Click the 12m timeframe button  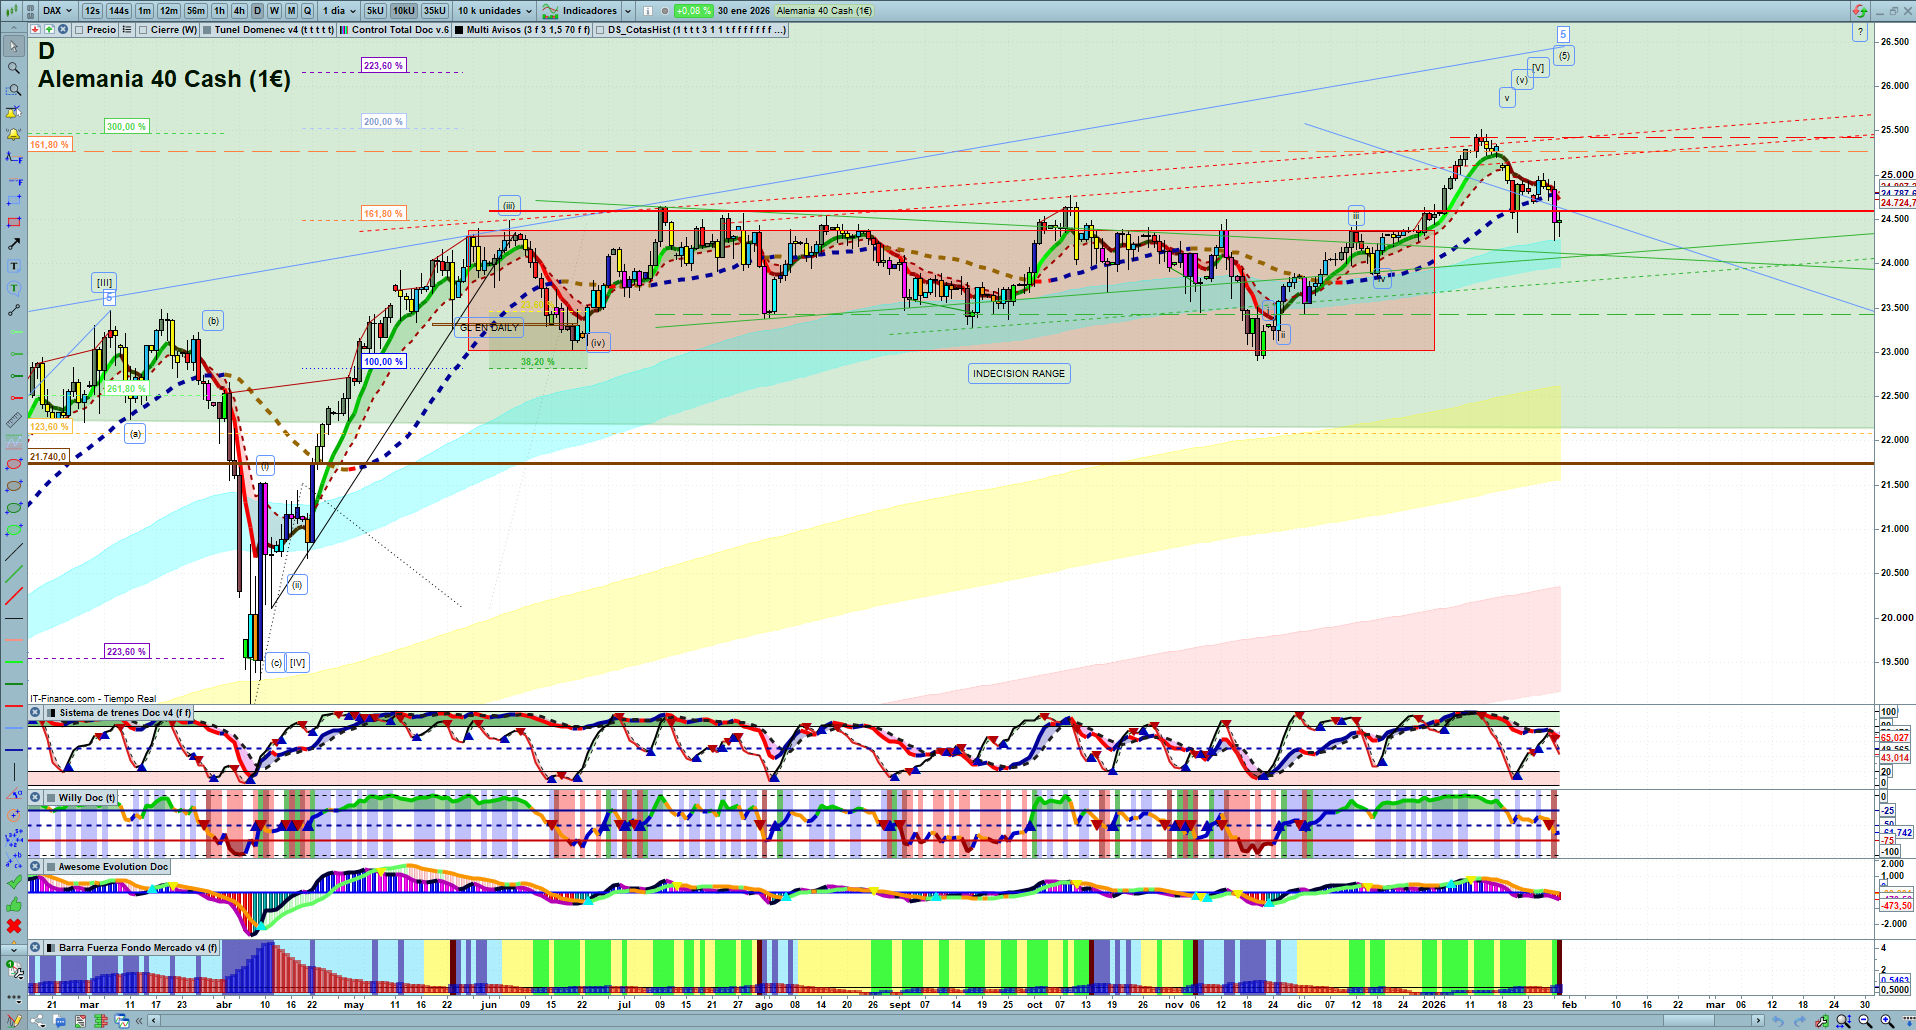tap(169, 11)
